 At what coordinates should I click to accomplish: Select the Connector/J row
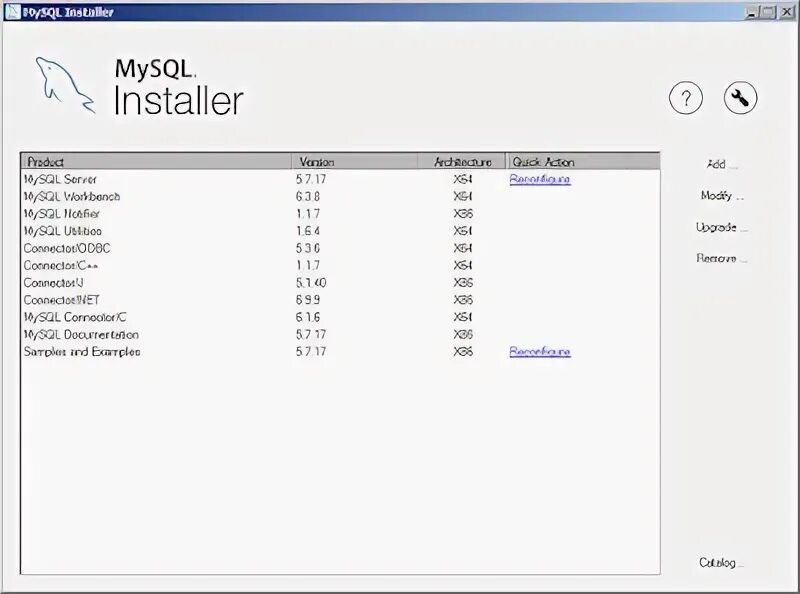pyautogui.click(x=340, y=283)
